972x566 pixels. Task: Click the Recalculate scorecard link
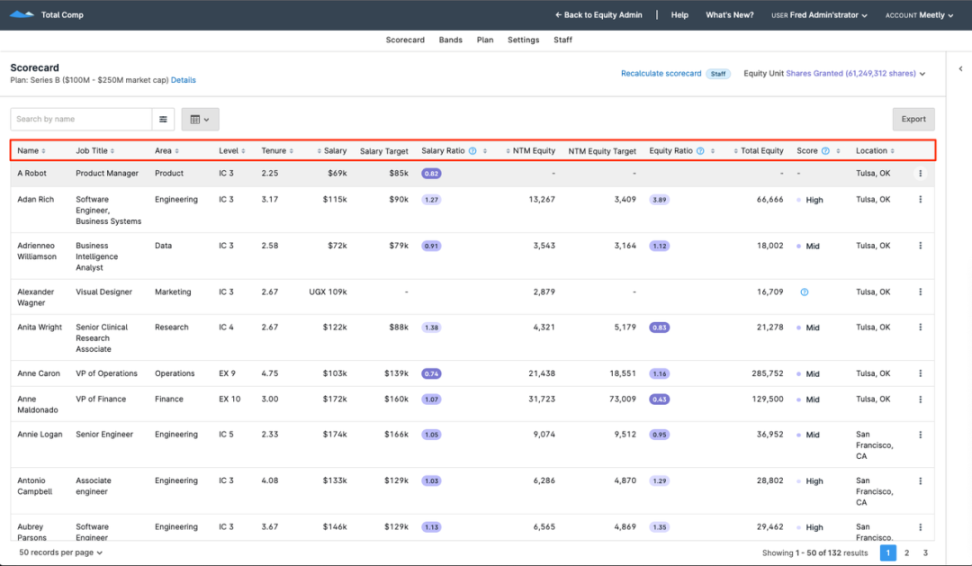[661, 73]
